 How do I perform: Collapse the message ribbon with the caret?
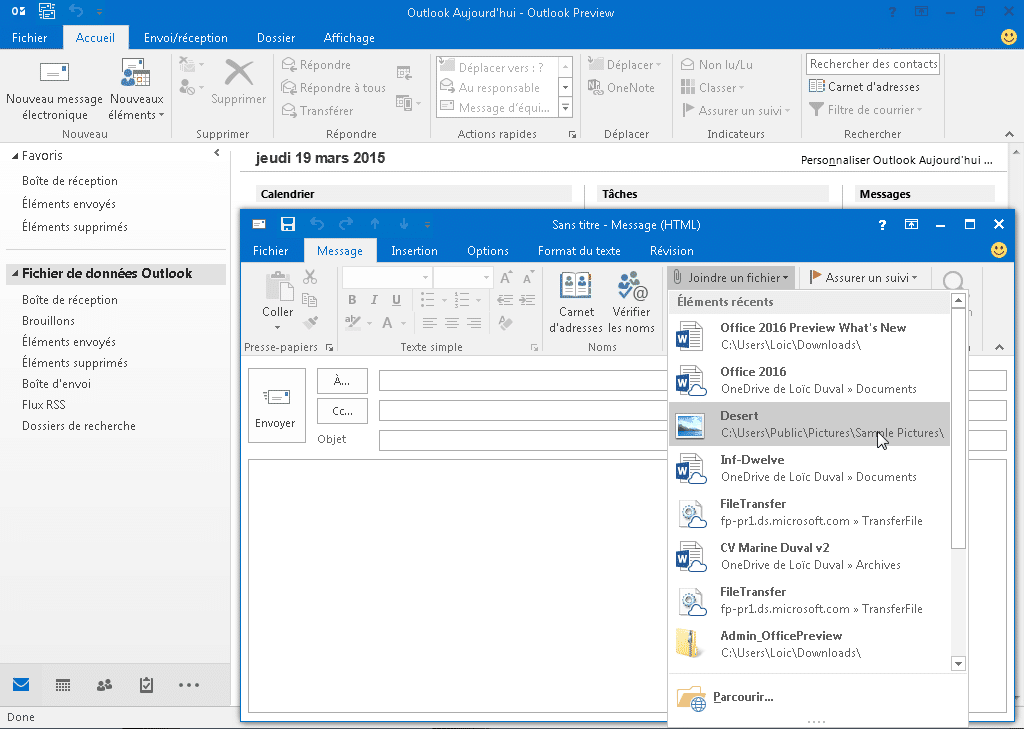click(x=999, y=347)
